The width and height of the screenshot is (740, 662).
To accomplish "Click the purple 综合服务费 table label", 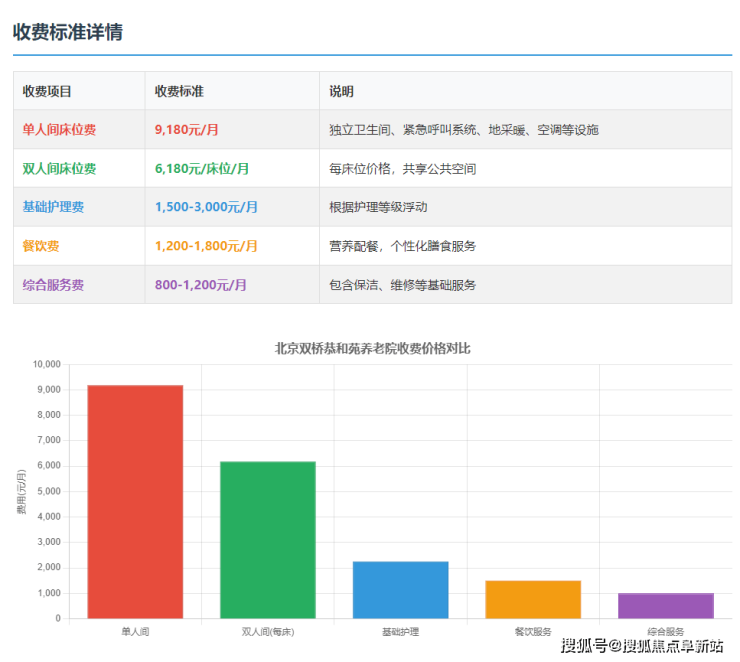I will (53, 285).
